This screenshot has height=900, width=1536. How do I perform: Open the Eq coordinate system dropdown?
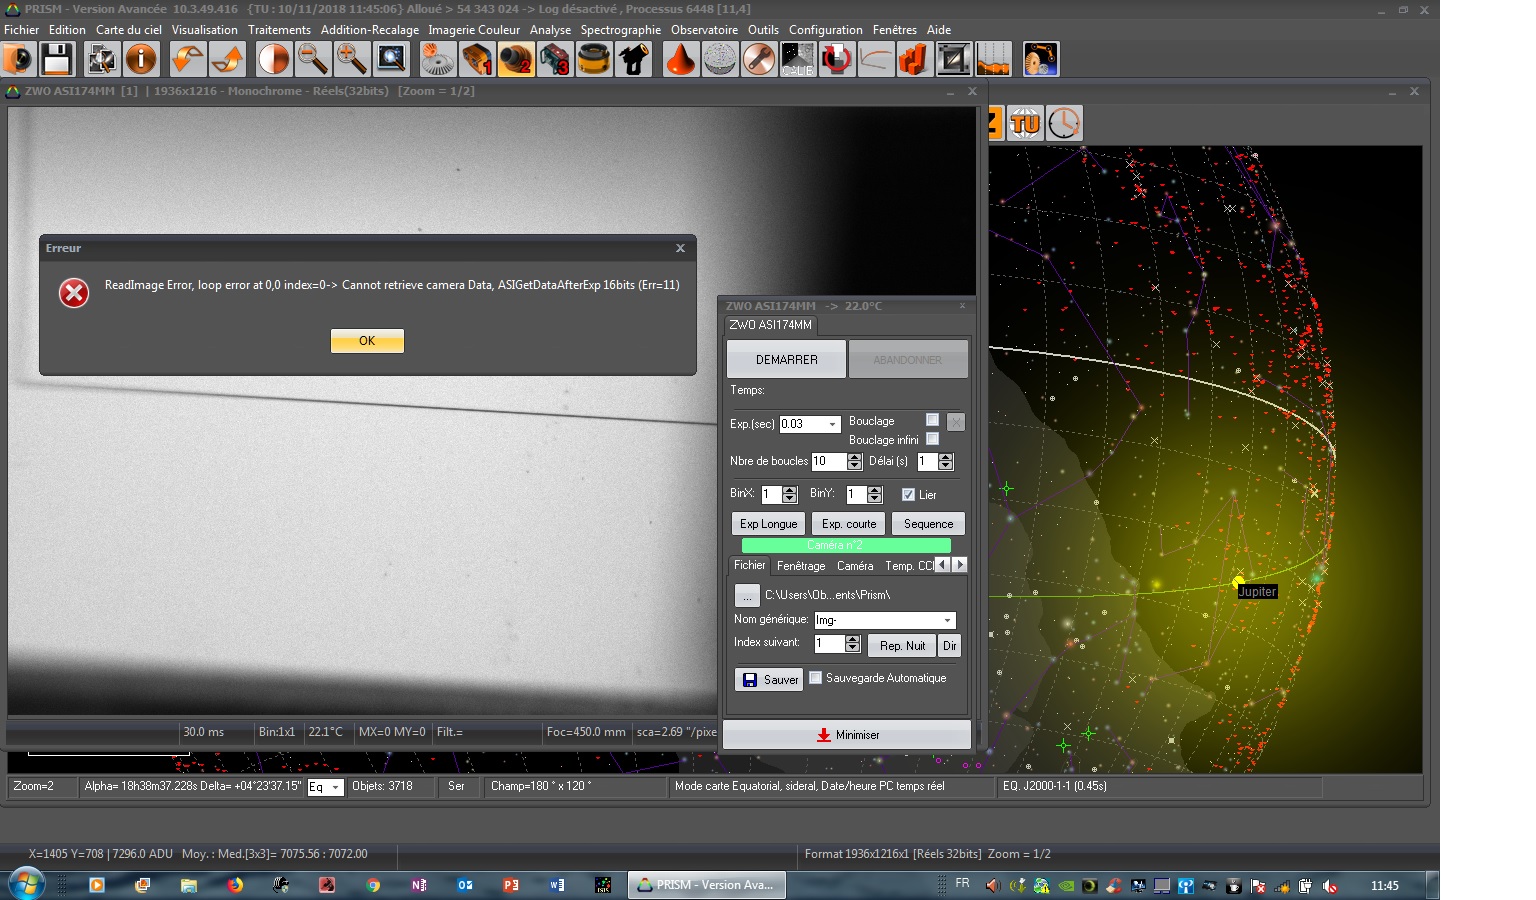pyautogui.click(x=336, y=788)
